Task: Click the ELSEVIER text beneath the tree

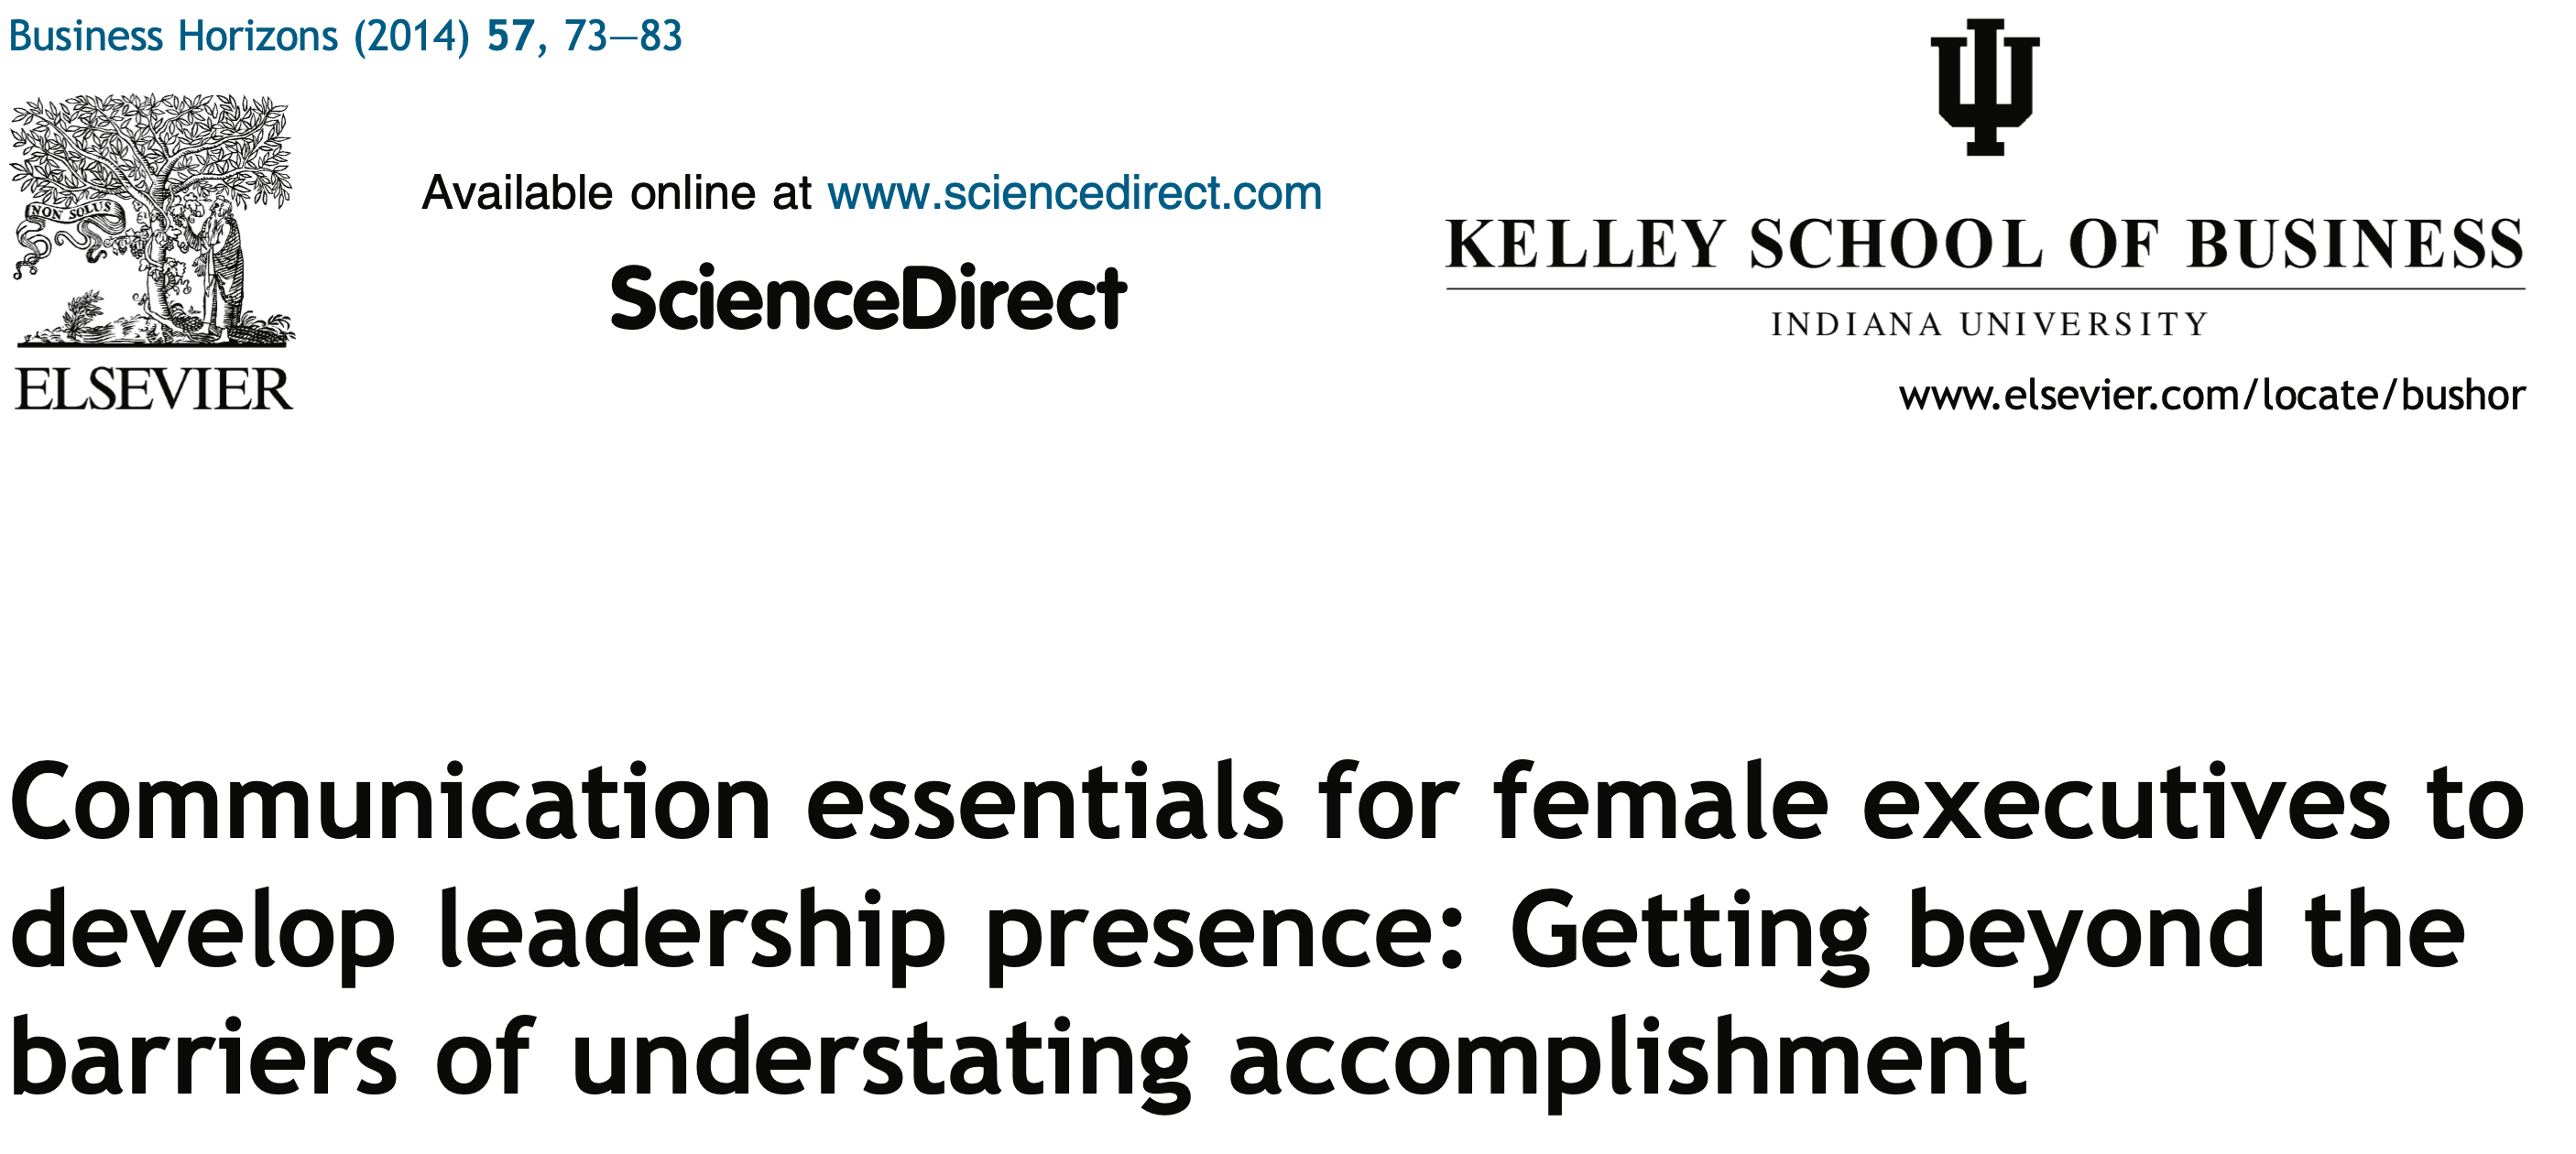Action: 153,390
